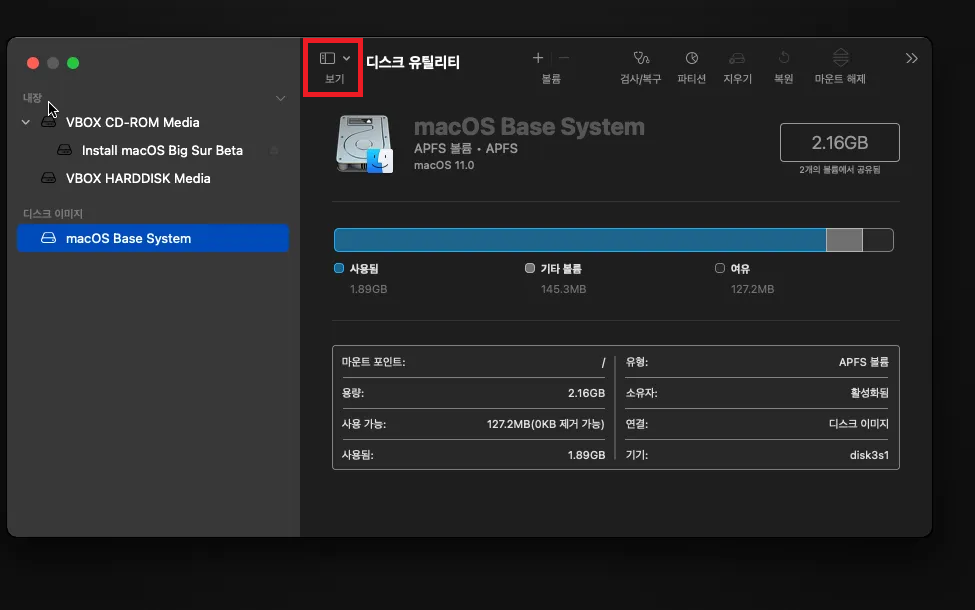
Task: Expand the View dropdown chevron
Action: tap(346, 58)
